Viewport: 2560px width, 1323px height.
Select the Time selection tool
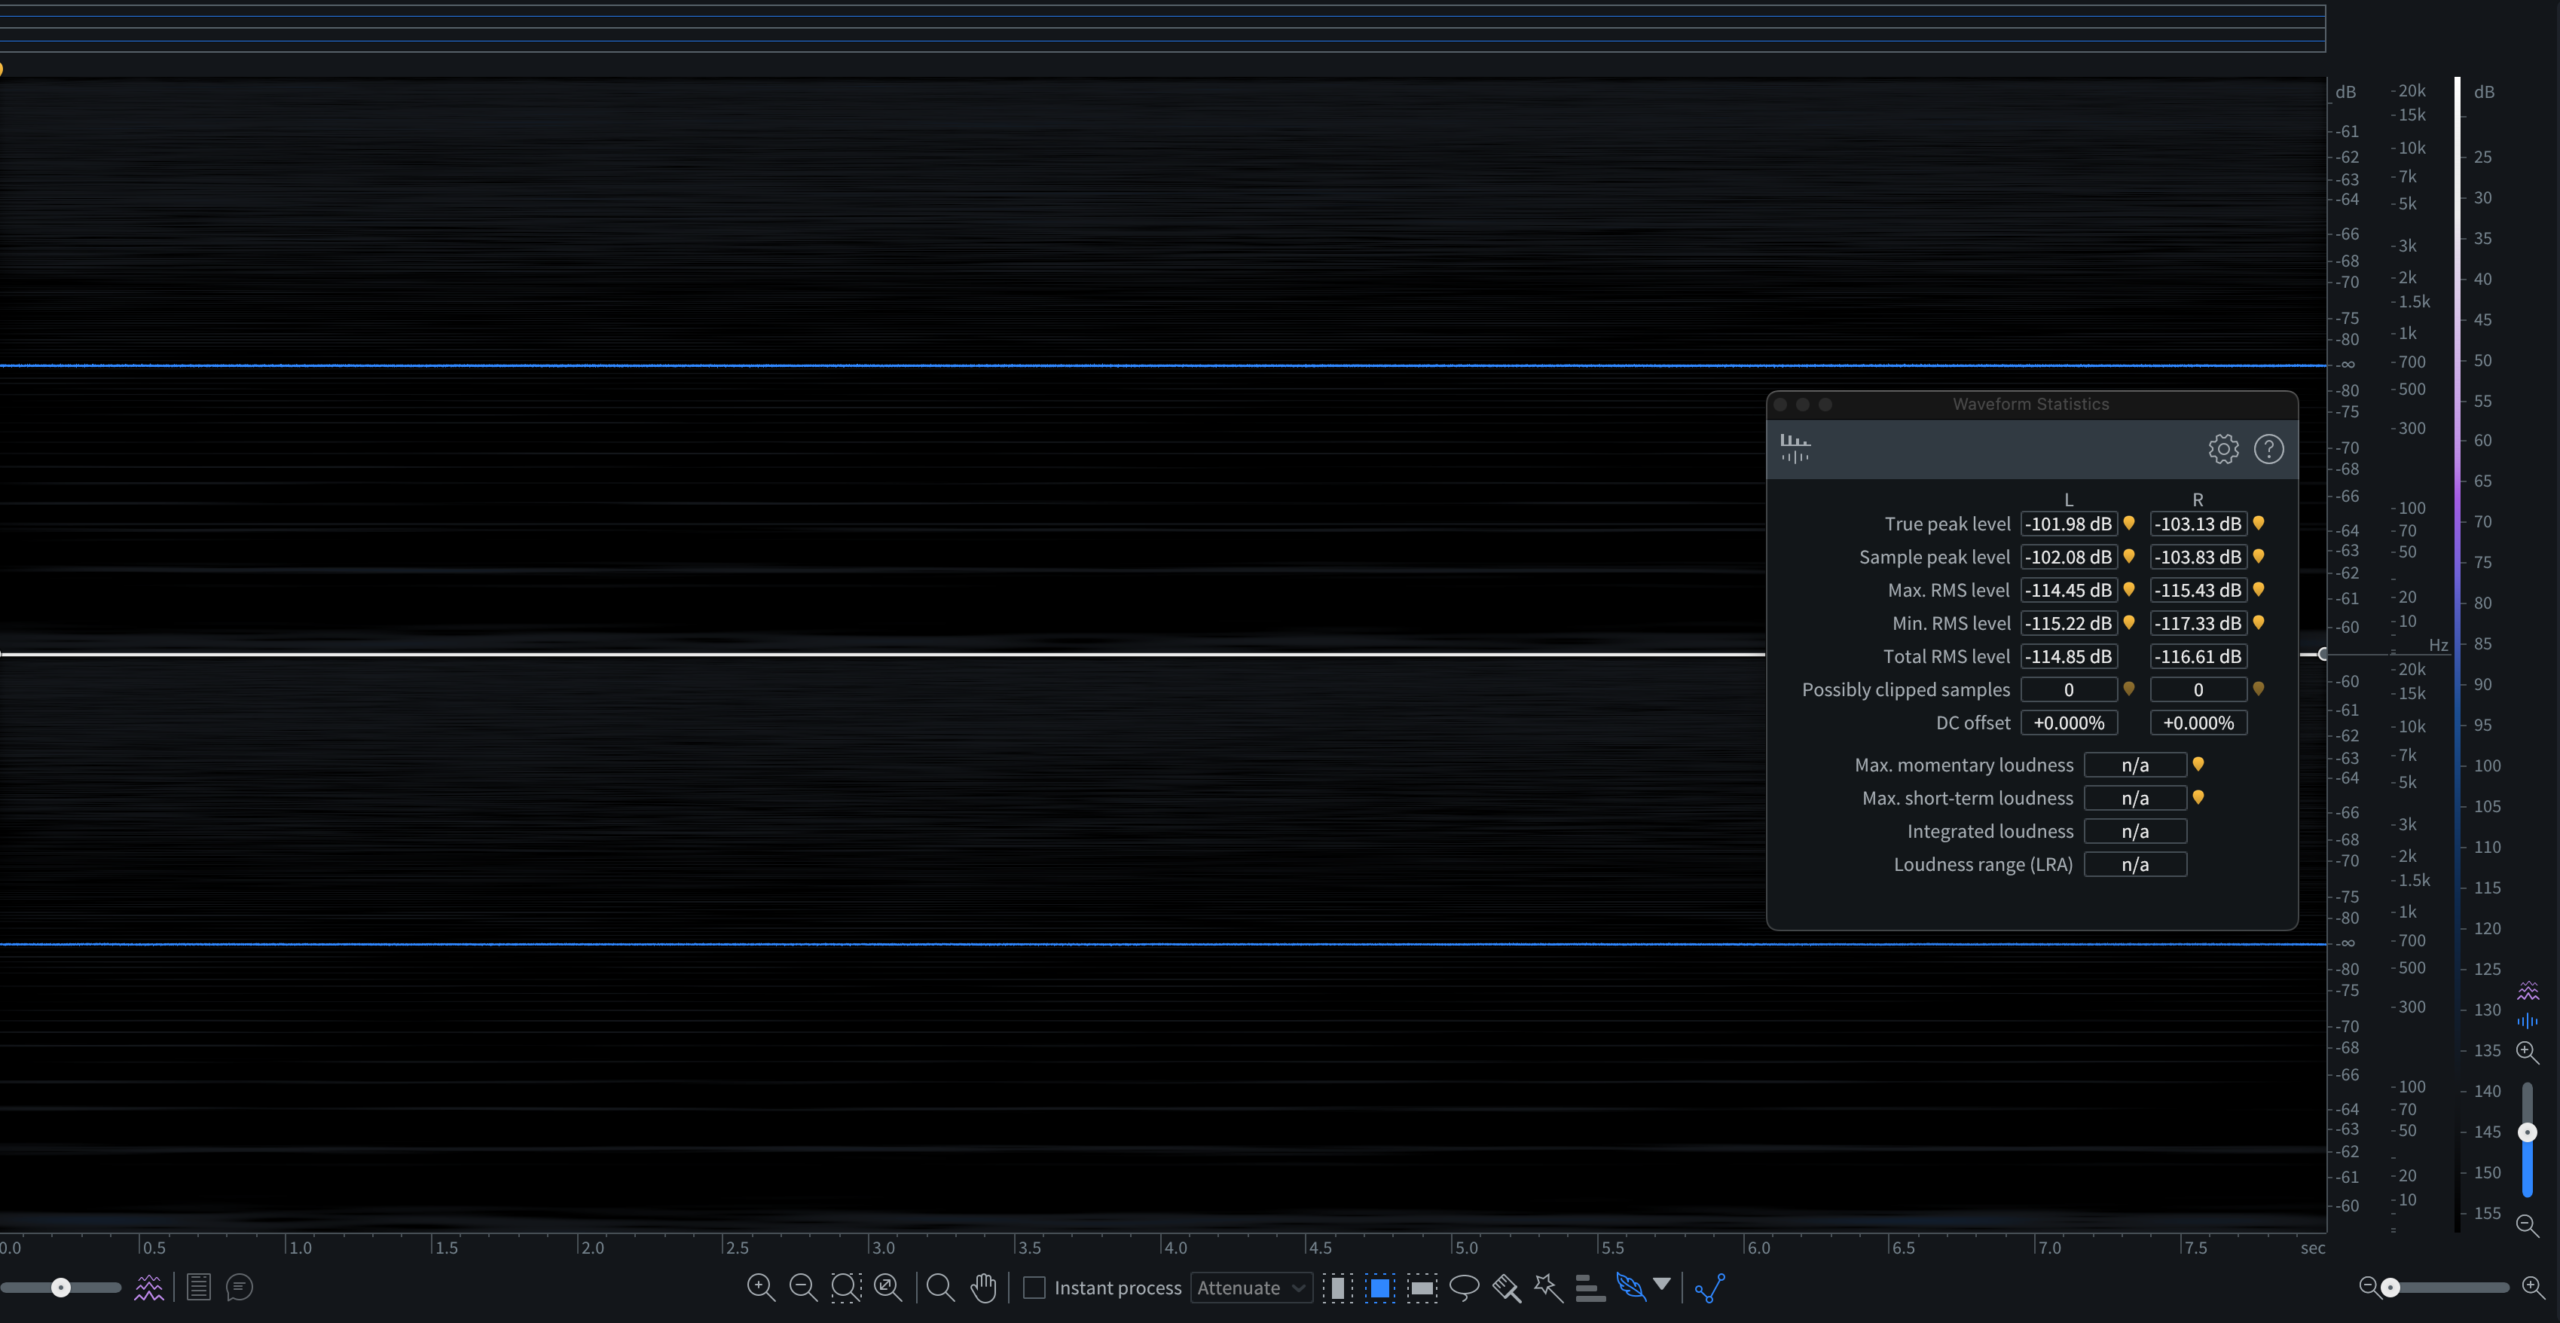pos(1337,1287)
